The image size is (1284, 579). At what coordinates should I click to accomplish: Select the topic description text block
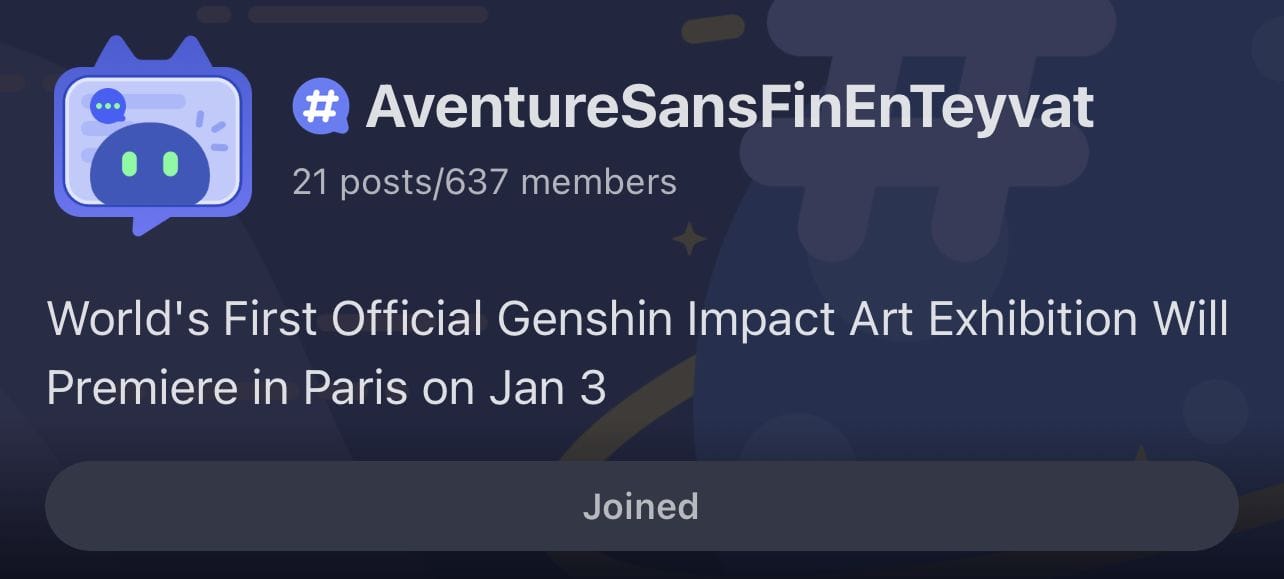(x=638, y=354)
